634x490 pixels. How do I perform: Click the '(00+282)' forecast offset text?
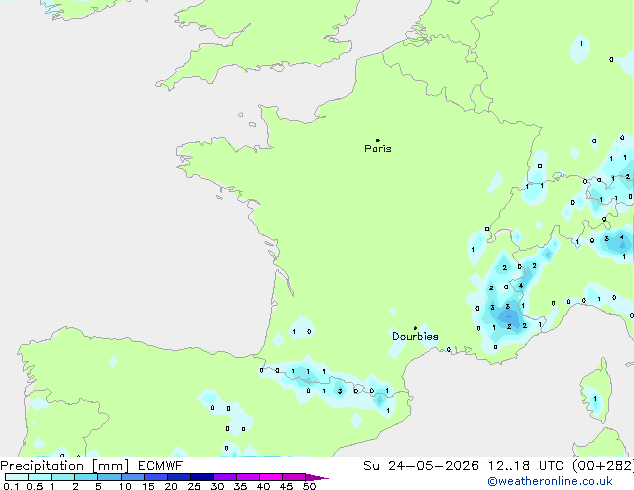603,466
